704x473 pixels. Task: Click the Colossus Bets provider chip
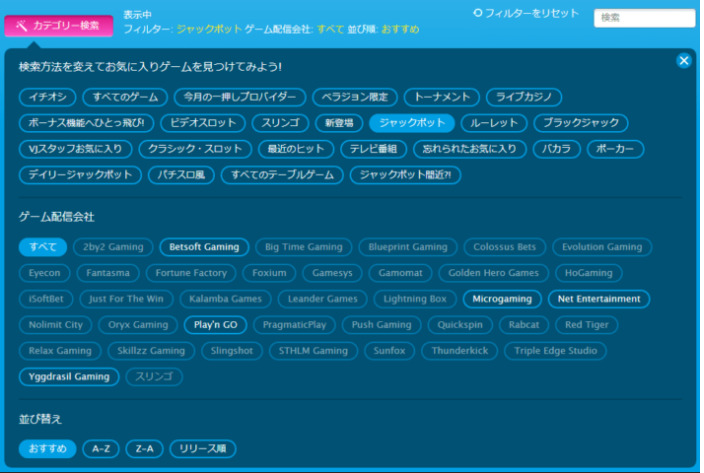click(505, 247)
